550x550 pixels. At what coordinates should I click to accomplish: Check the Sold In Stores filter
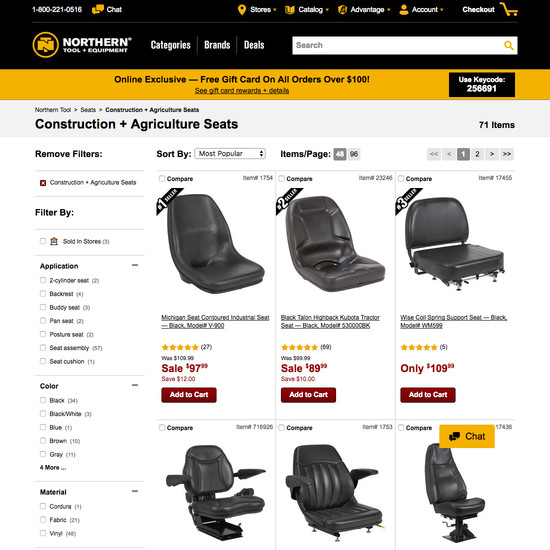coord(43,241)
